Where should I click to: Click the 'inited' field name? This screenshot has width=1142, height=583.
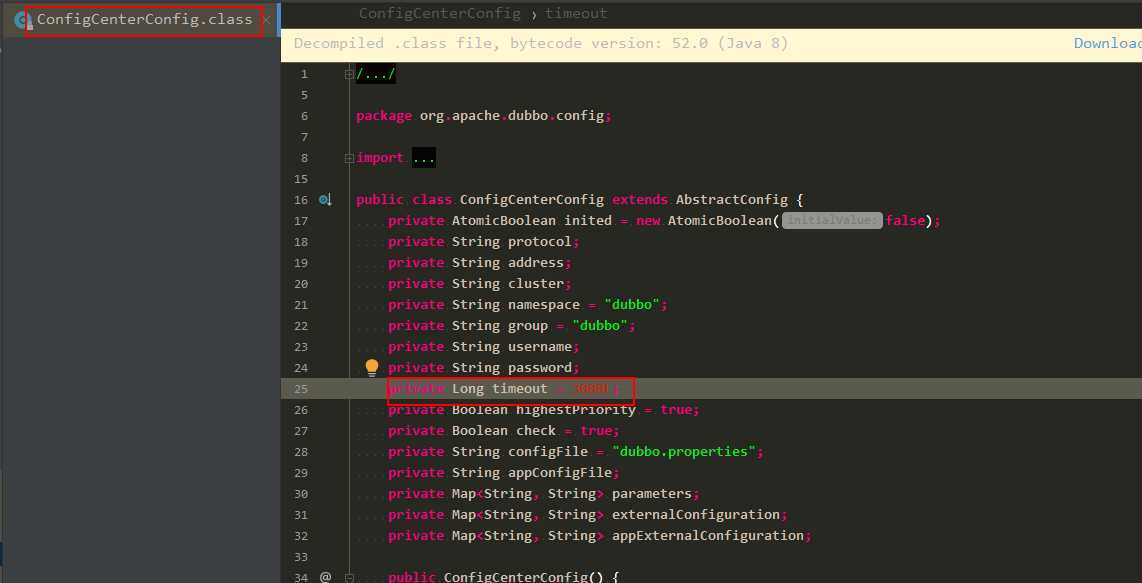point(588,221)
